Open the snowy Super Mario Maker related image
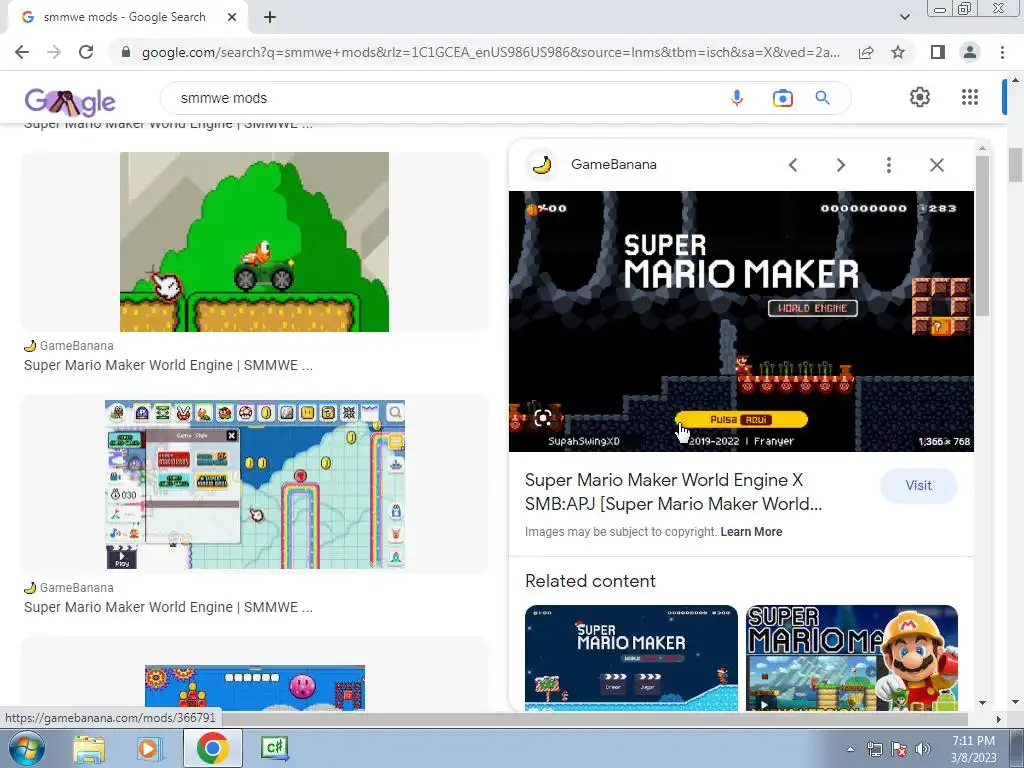 [x=631, y=657]
